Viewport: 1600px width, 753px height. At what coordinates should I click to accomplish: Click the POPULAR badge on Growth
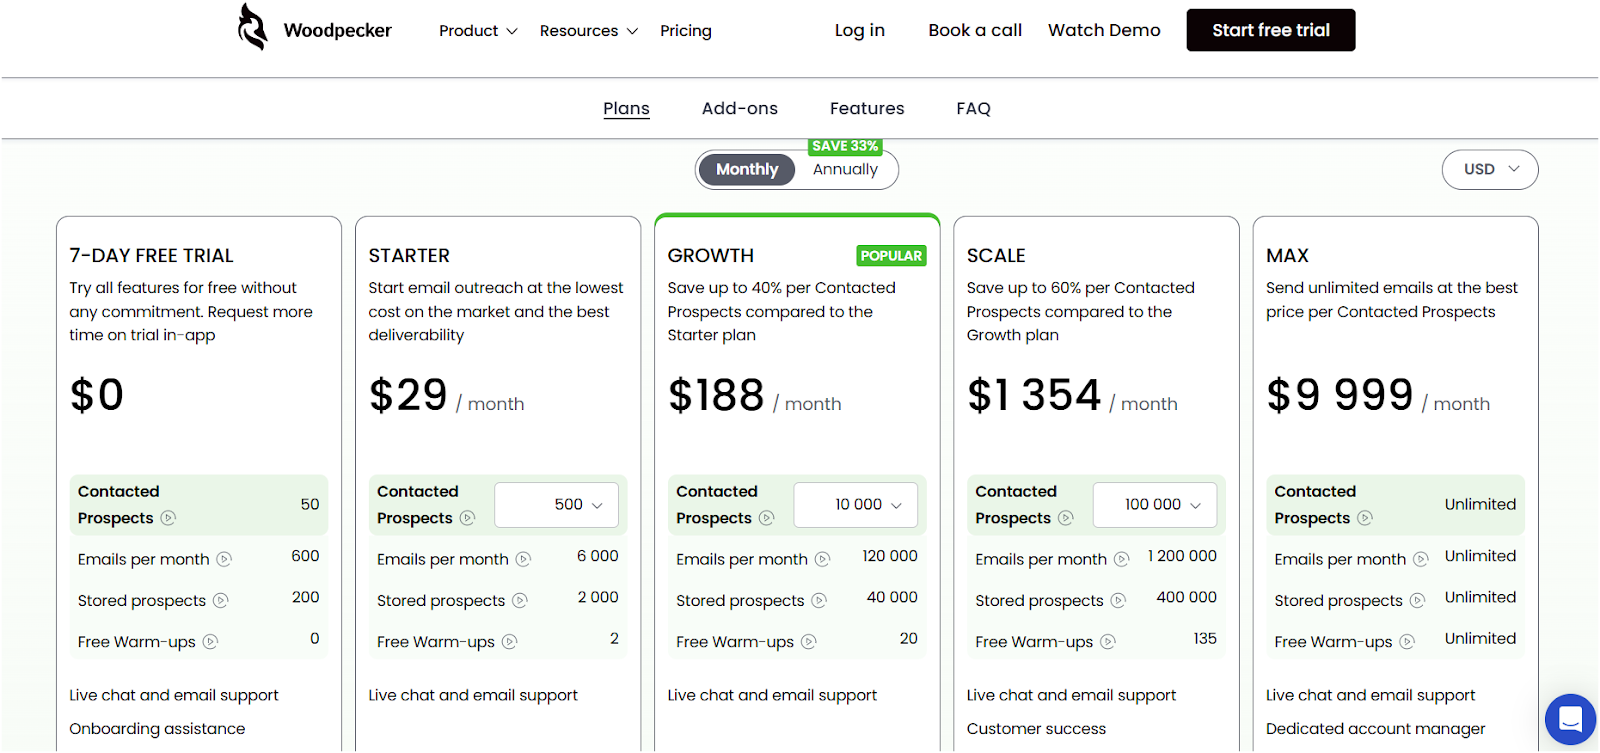coord(891,256)
